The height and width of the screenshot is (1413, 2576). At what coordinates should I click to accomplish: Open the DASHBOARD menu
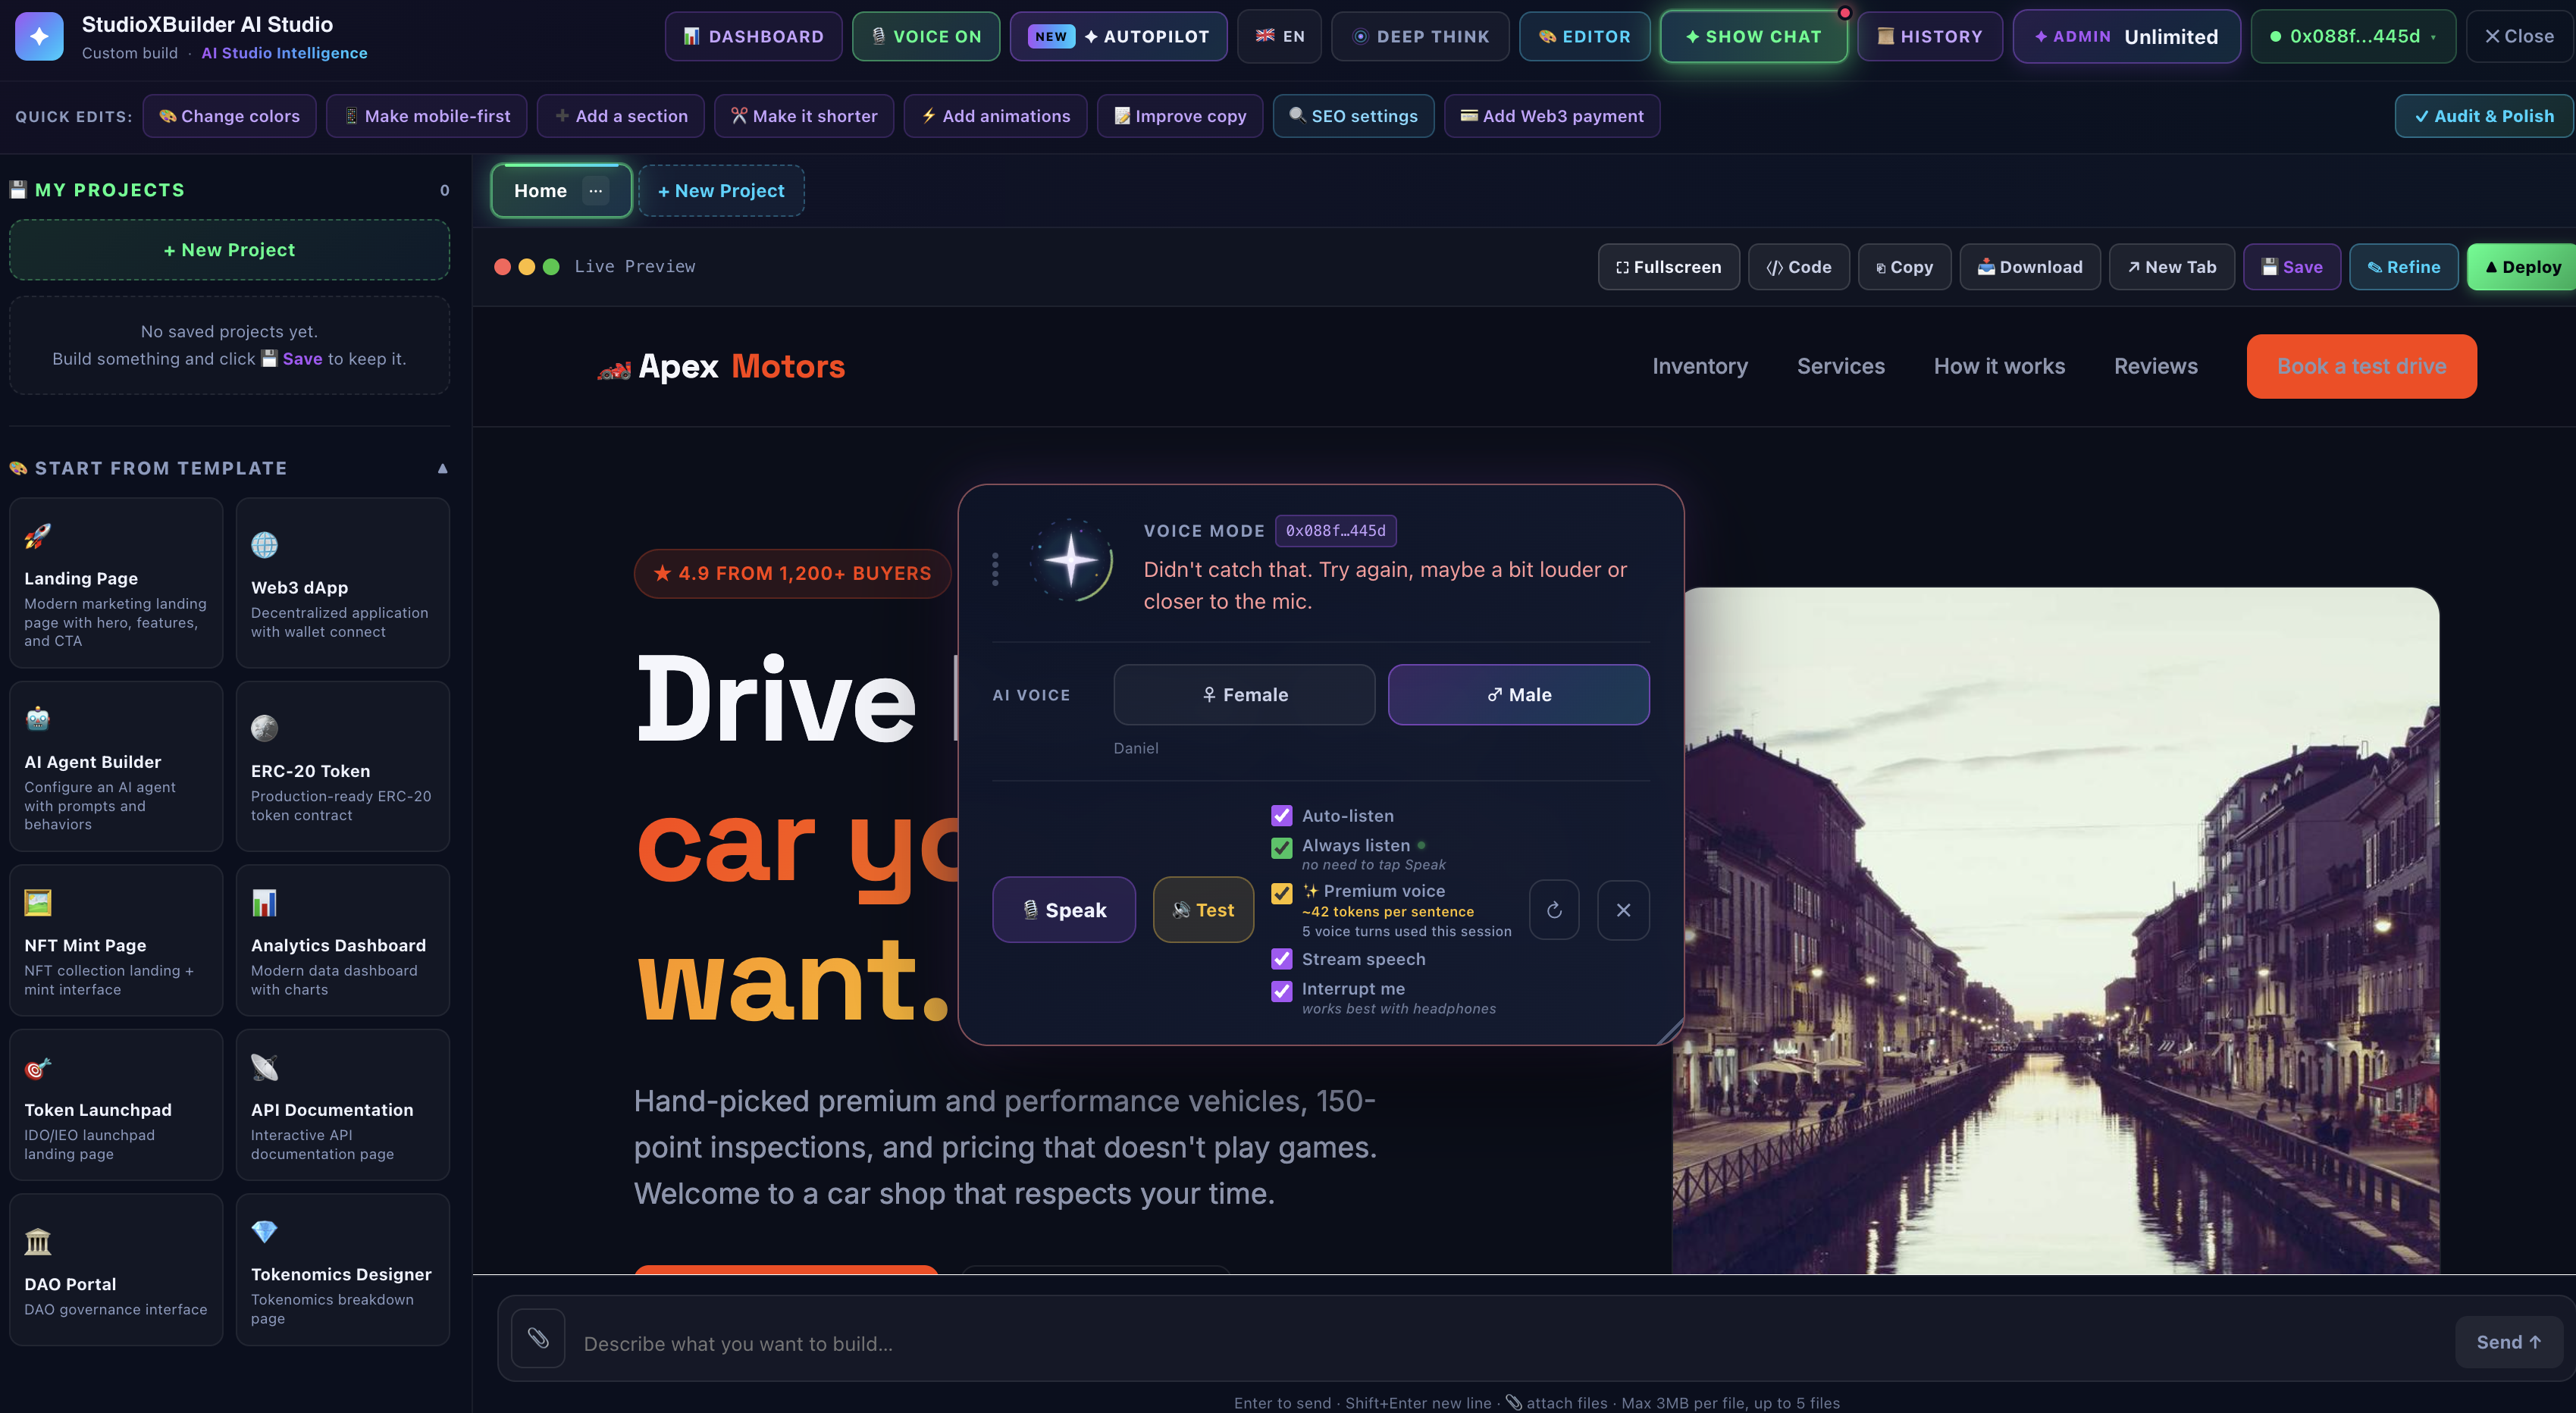point(754,37)
